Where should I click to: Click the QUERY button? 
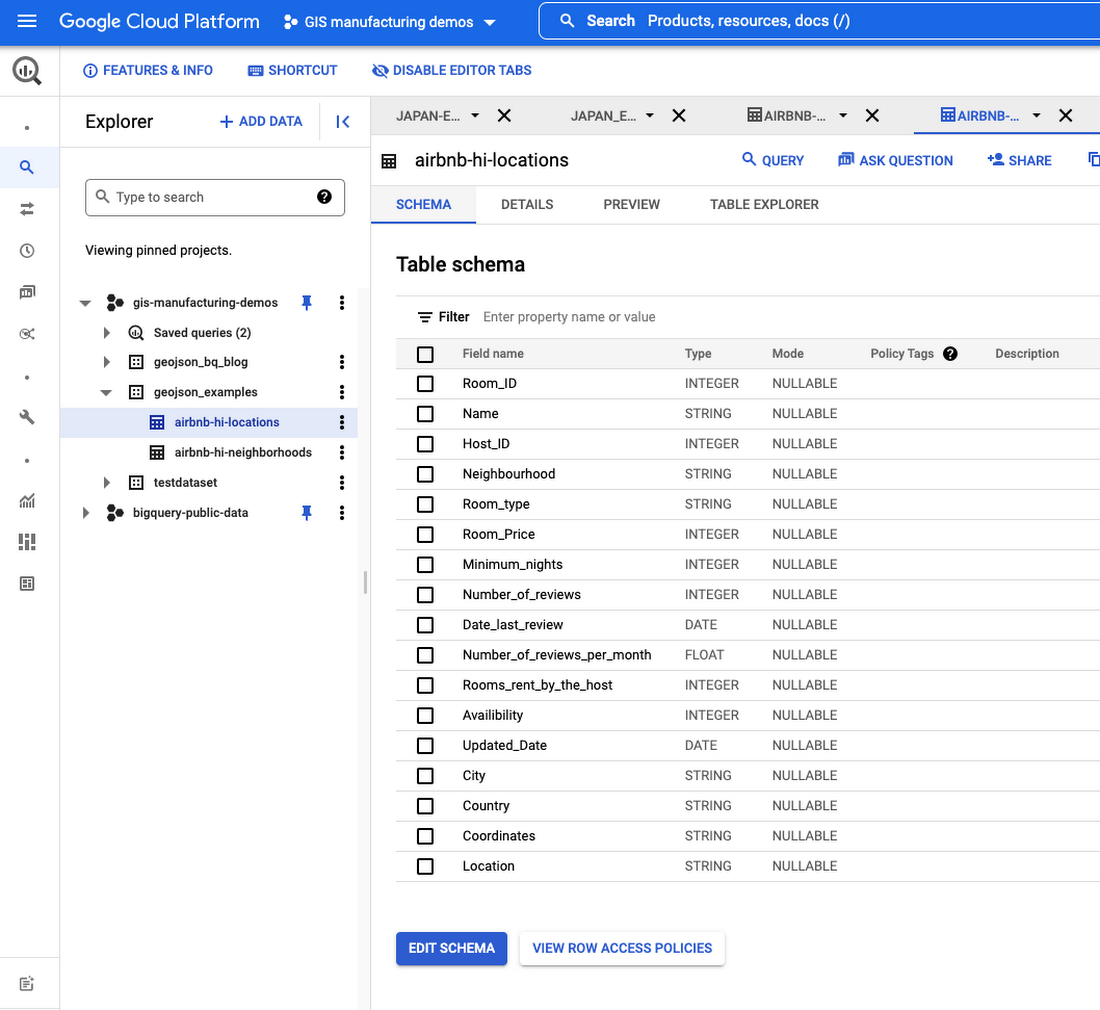(773, 160)
